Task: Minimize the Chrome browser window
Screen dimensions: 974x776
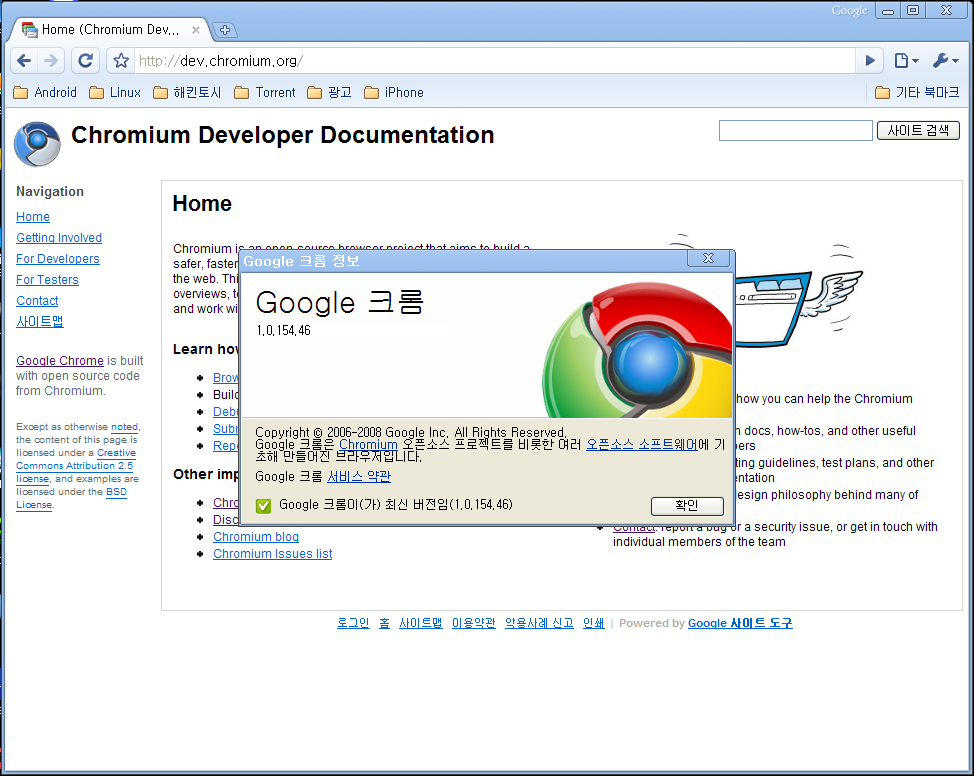Action: [888, 11]
